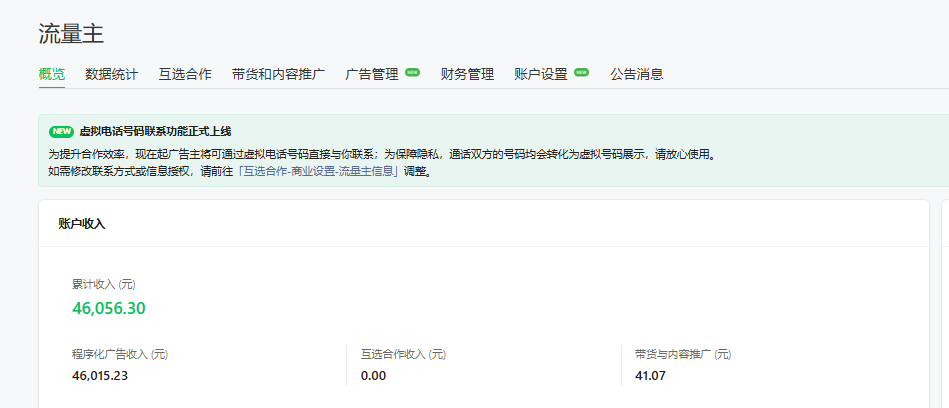
Task: Click the 46,056.30 total income value
Action: [109, 308]
